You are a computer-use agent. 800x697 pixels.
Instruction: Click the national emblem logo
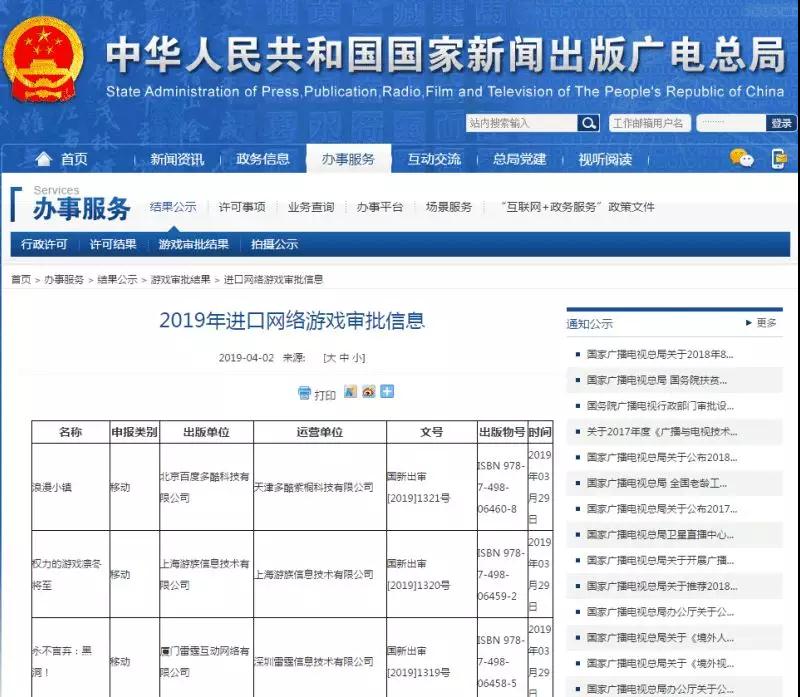point(42,60)
